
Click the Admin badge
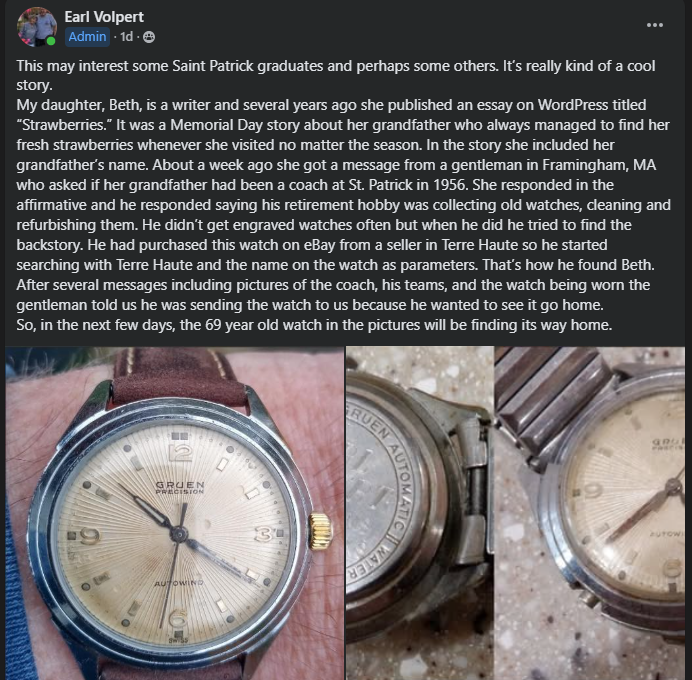[87, 37]
